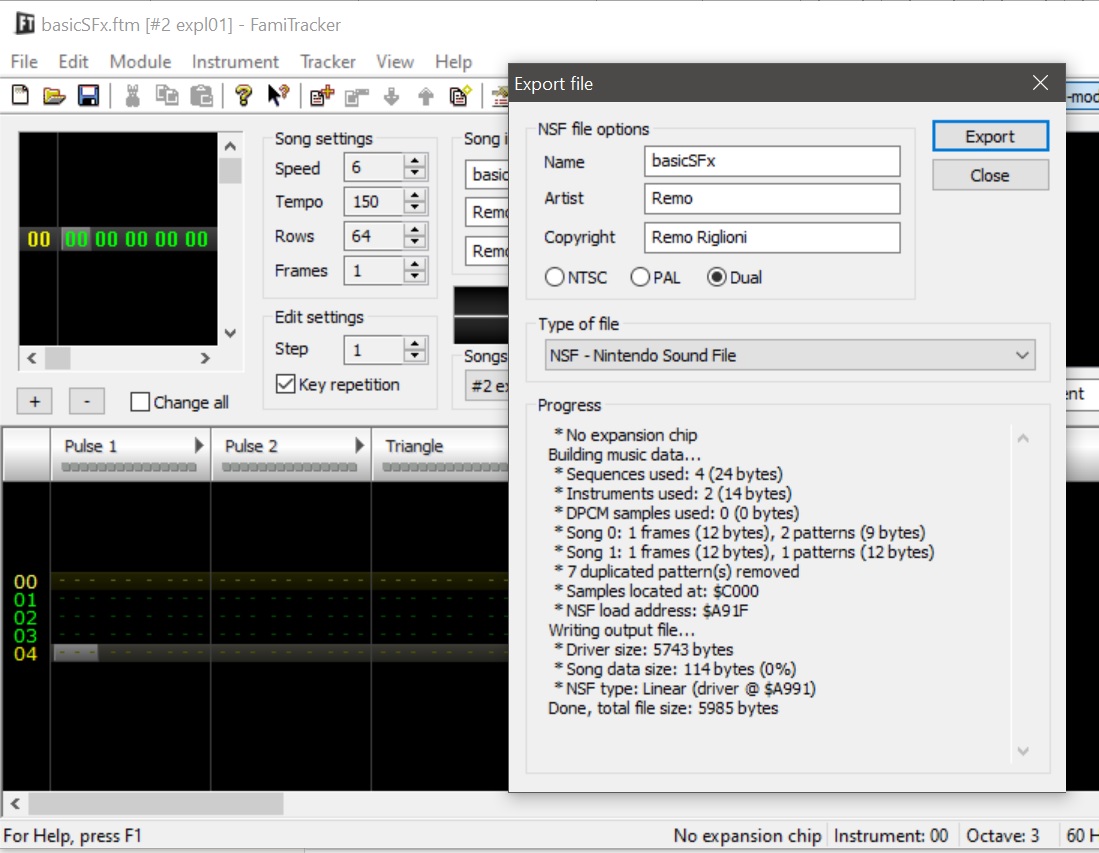The width and height of the screenshot is (1099, 853).
Task: Decrease Rows with the down spinner arrow
Action: pos(415,242)
